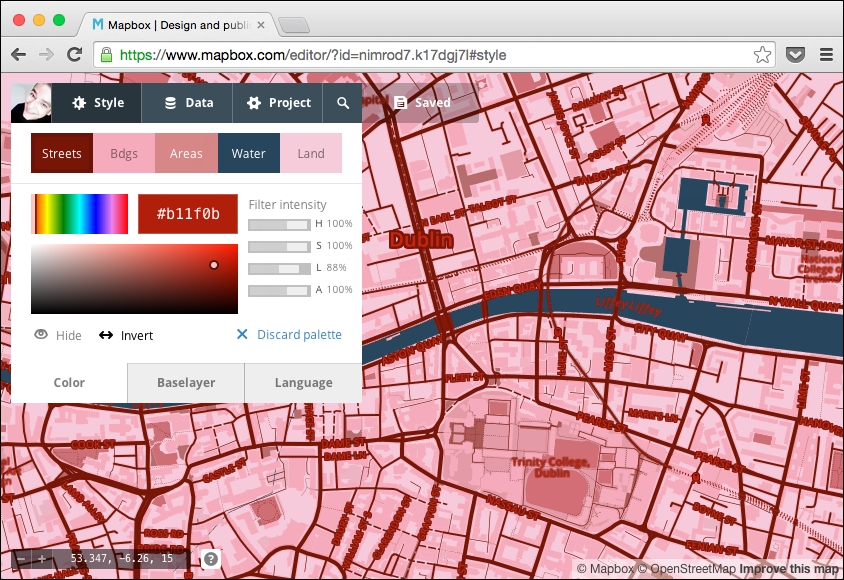The width and height of the screenshot is (844, 580).
Task: Toggle the Water category selection
Action: click(x=248, y=153)
